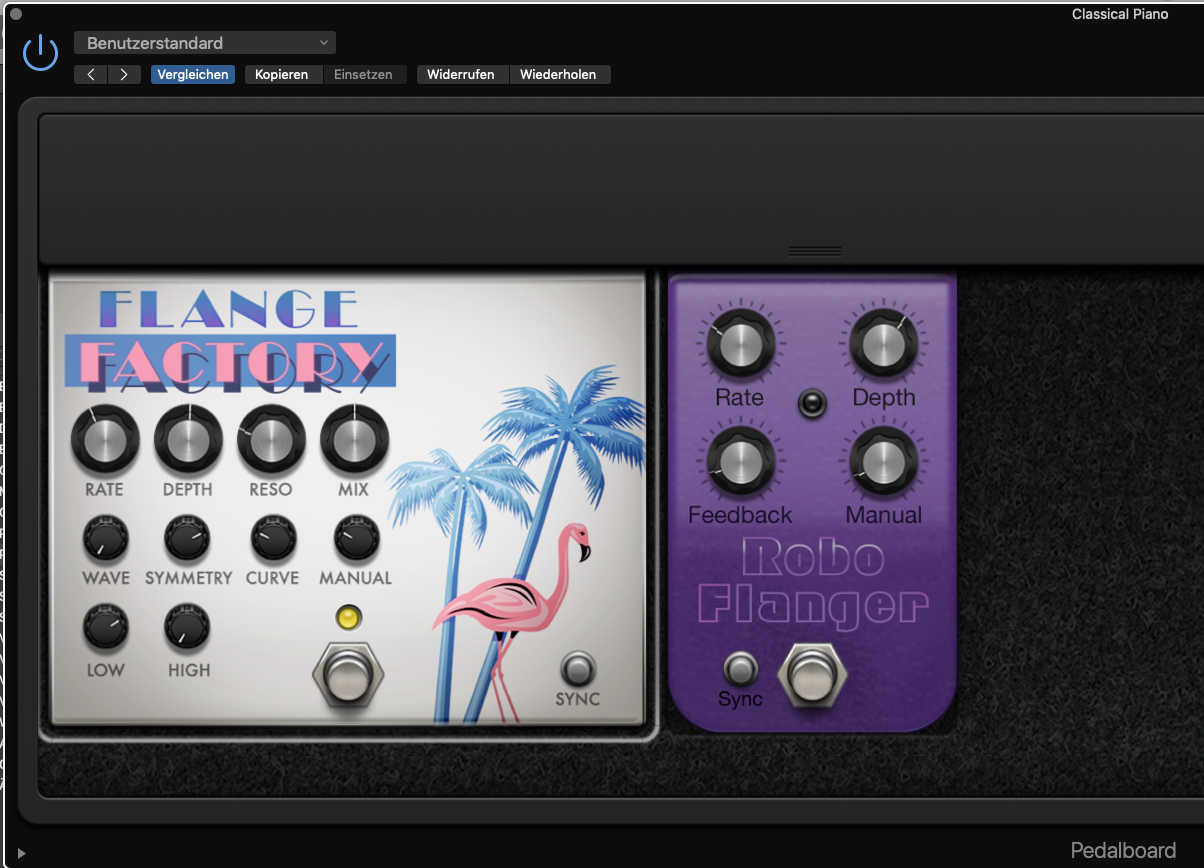Click the Flange Factory MIX knob

[354, 441]
